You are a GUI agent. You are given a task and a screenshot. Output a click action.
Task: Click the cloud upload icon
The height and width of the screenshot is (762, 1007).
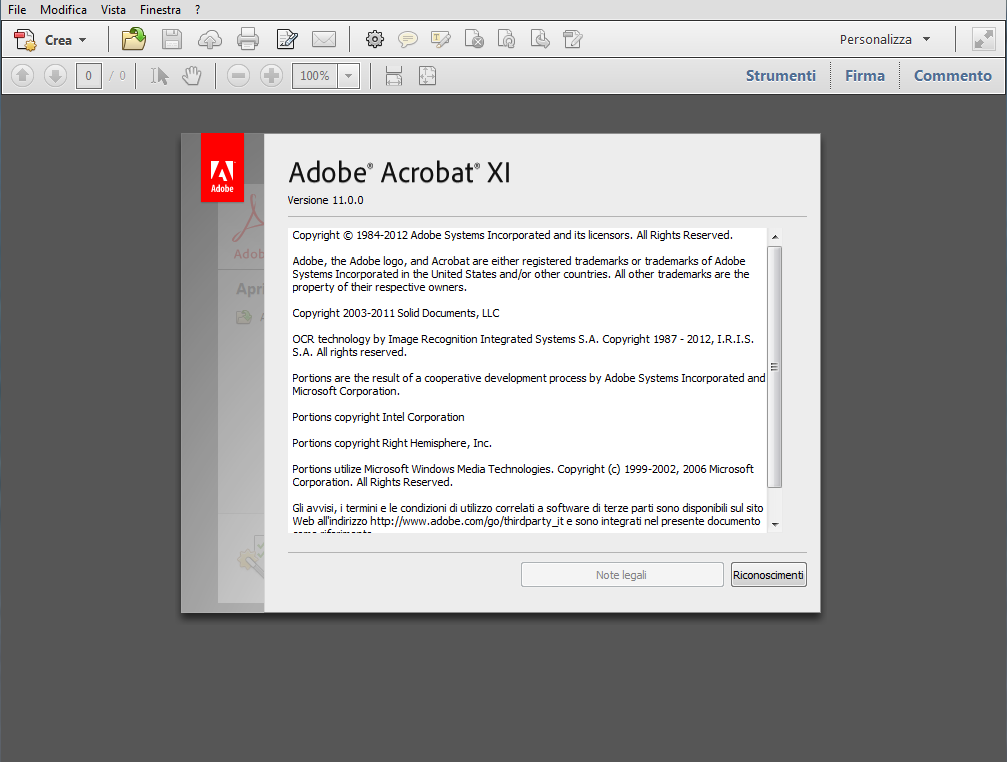[x=209, y=40]
